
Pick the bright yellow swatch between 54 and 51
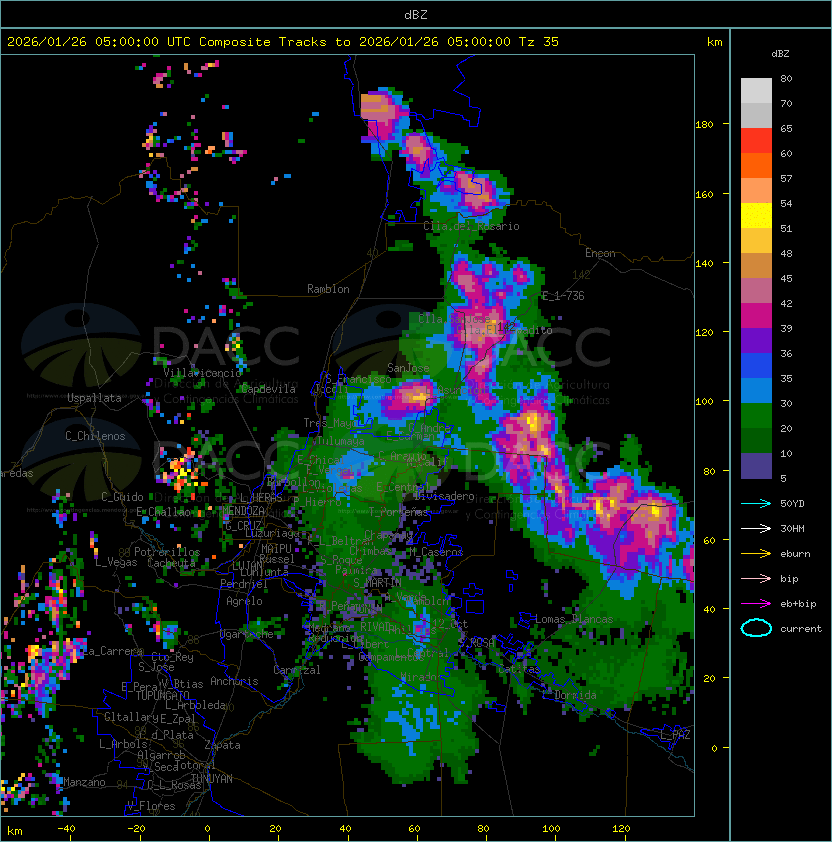pyautogui.click(x=756, y=216)
